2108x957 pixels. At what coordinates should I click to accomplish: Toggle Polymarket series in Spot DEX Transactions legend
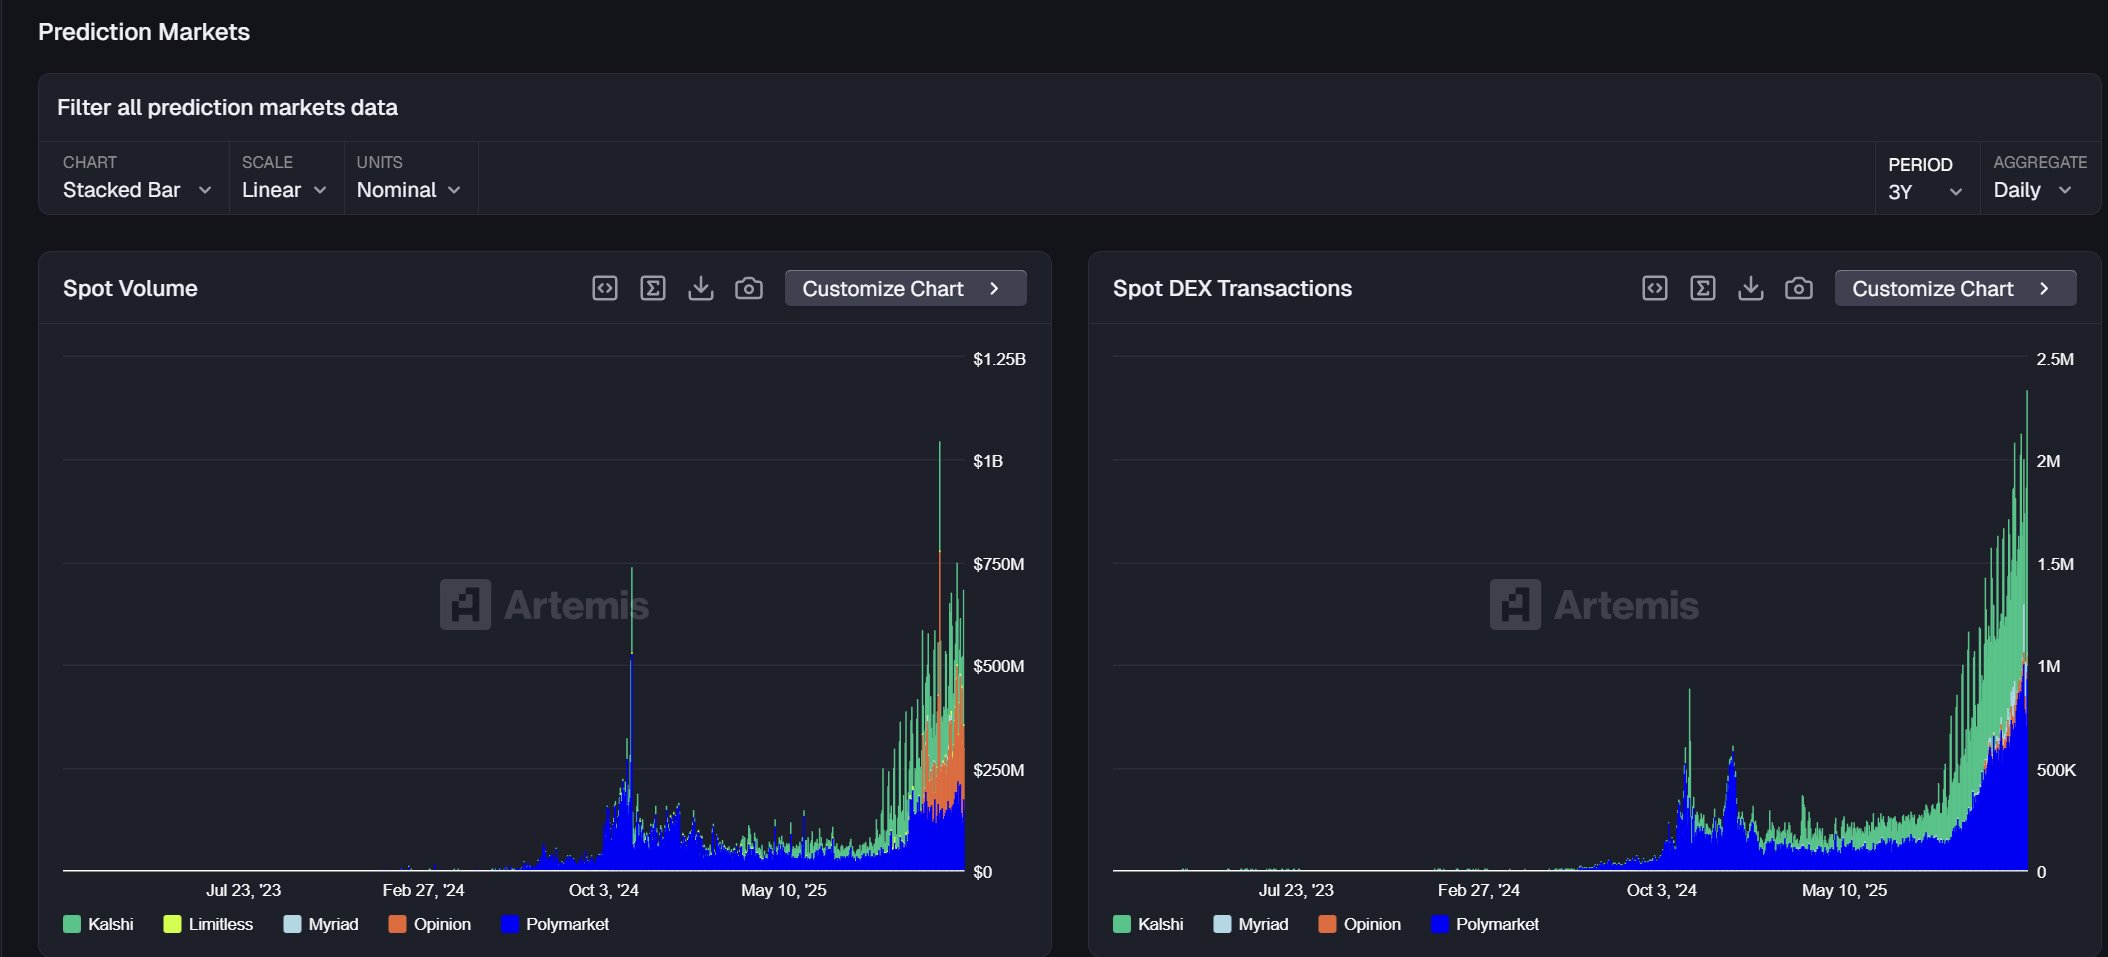tap(1485, 924)
